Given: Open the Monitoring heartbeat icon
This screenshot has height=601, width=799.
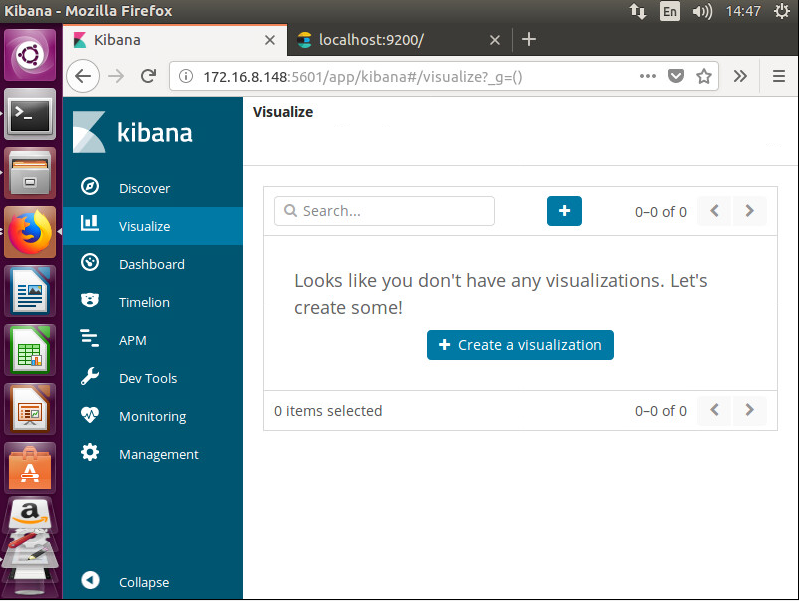Looking at the screenshot, I should pos(90,414).
